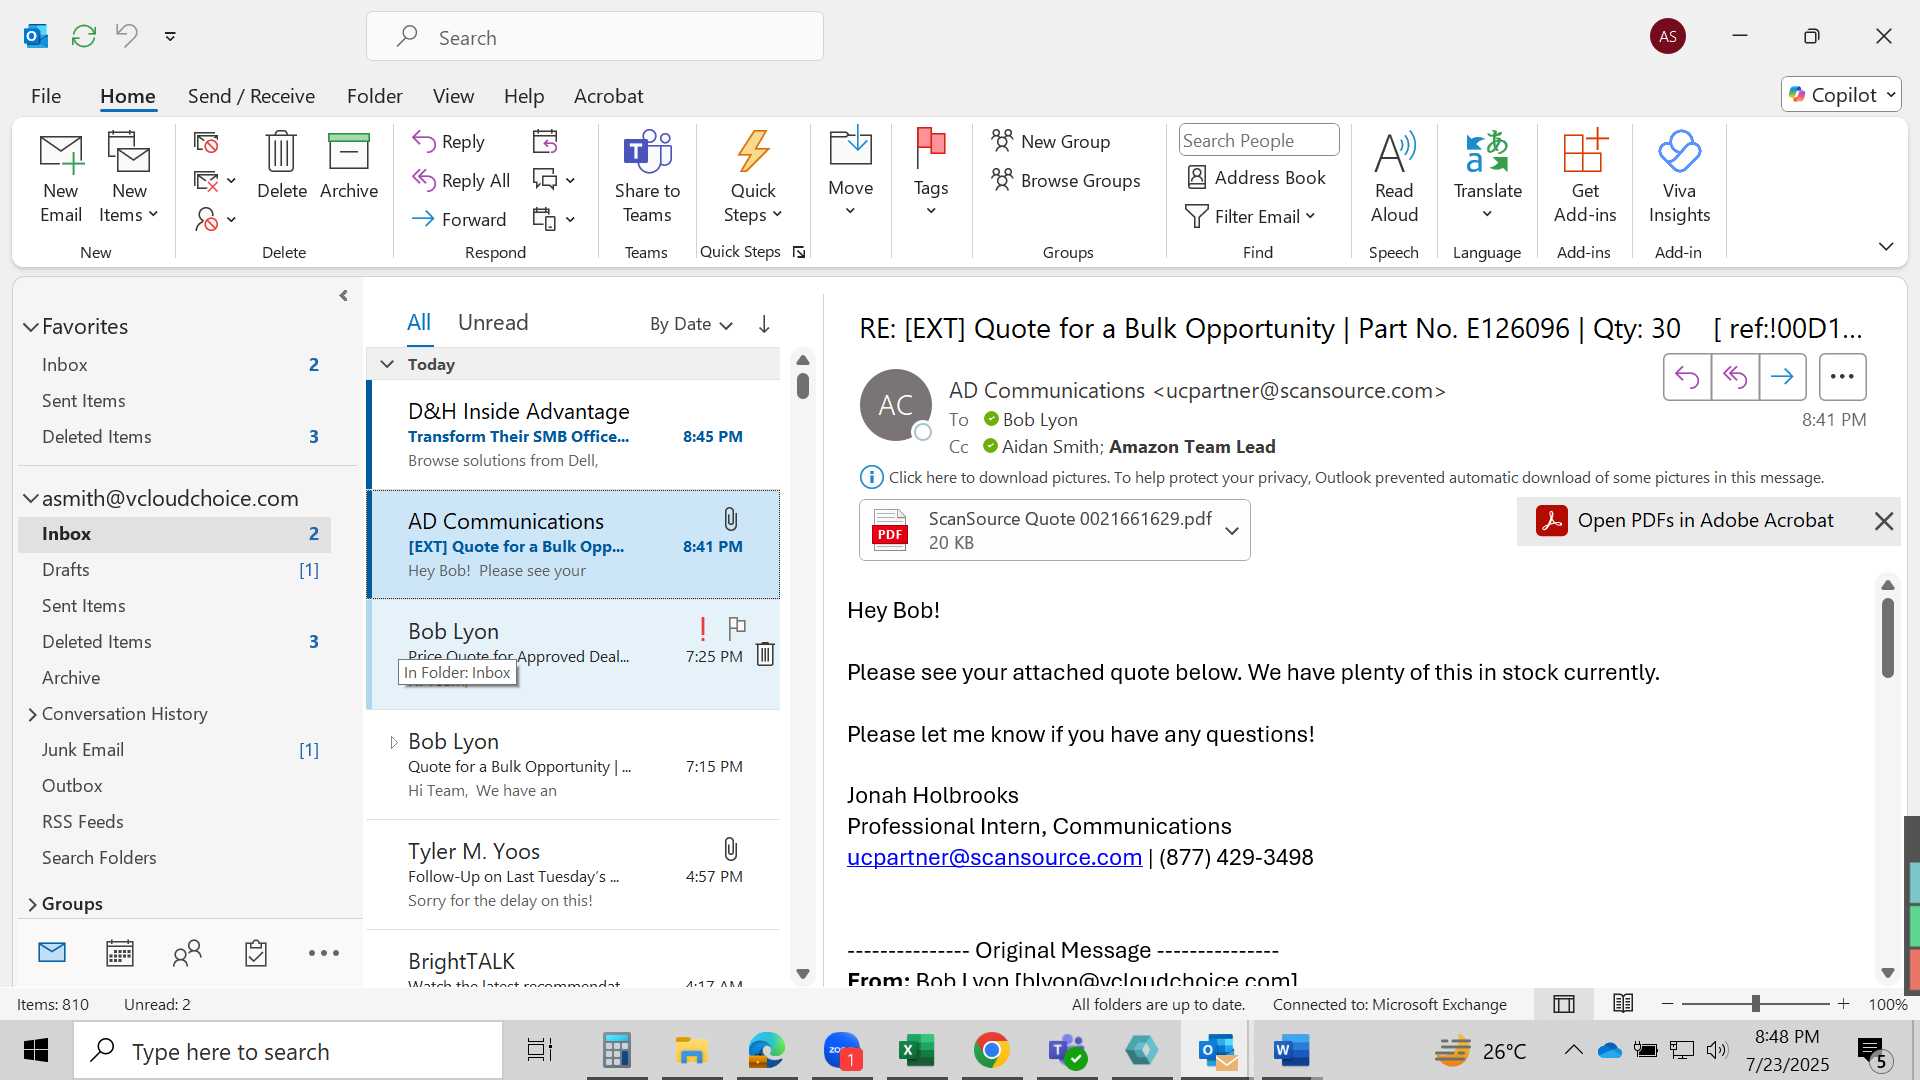1920x1080 pixels.
Task: Open Viva Insights add-in
Action: [x=1679, y=178]
